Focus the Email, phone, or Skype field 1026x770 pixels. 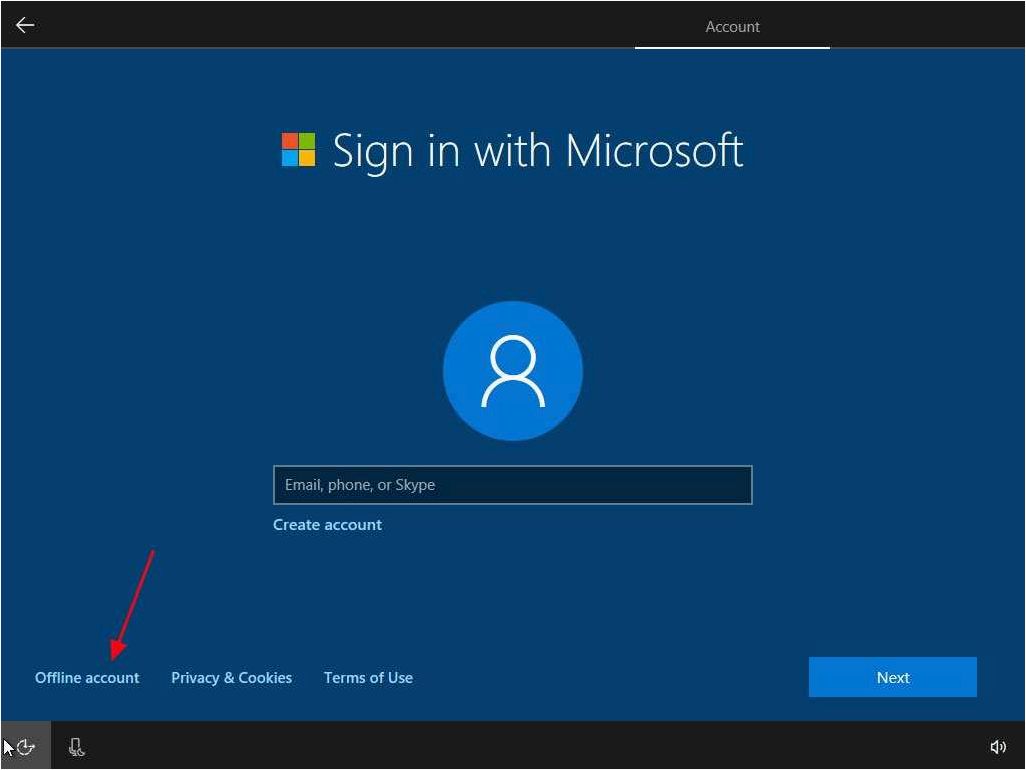point(513,485)
